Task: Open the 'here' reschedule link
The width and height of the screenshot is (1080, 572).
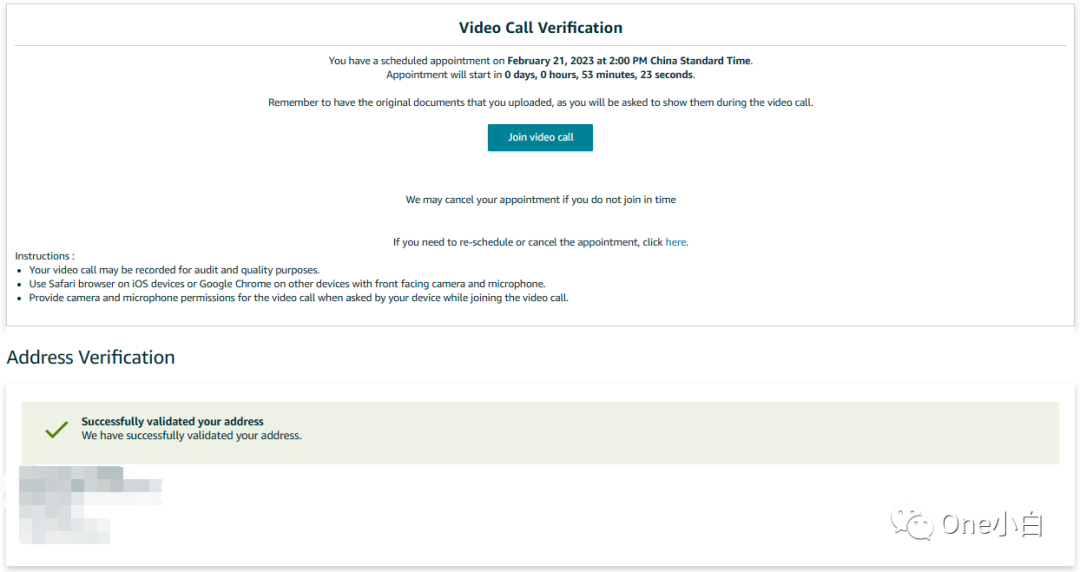Action: [x=675, y=242]
